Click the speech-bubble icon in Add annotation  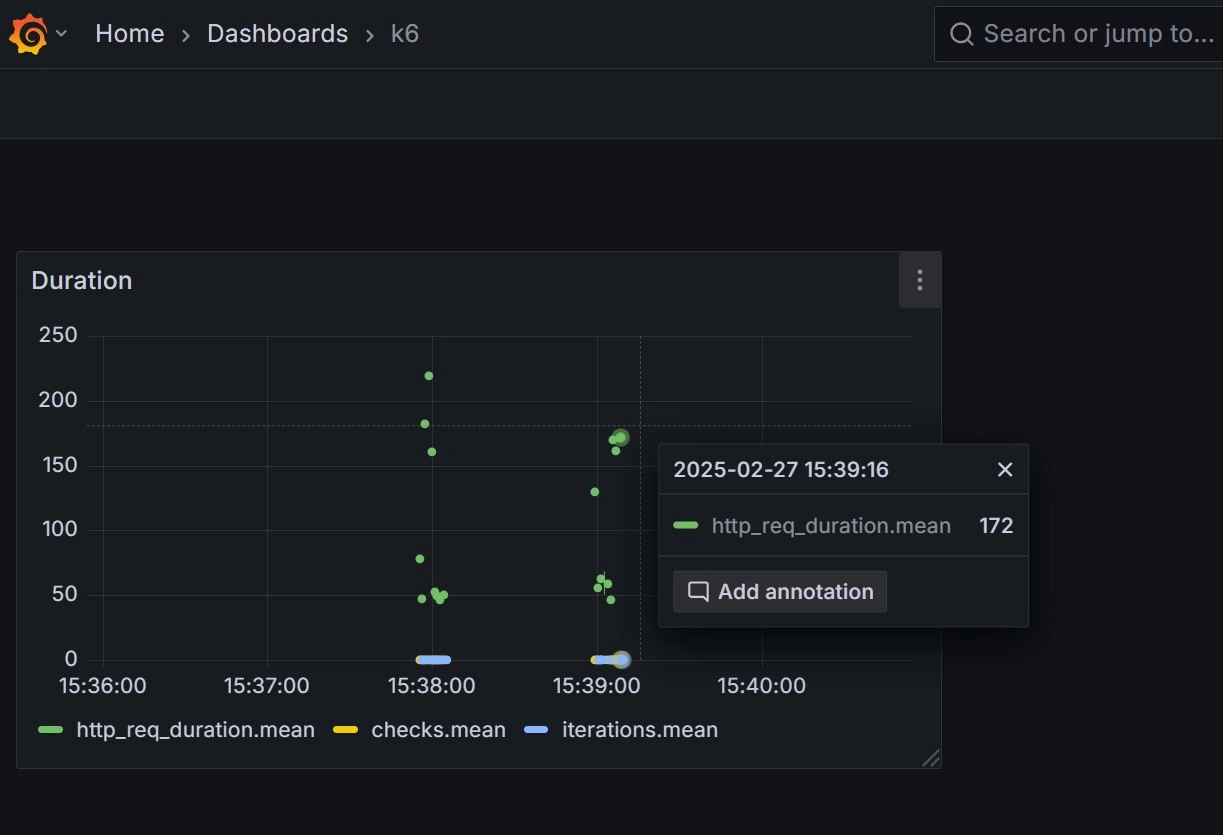698,592
